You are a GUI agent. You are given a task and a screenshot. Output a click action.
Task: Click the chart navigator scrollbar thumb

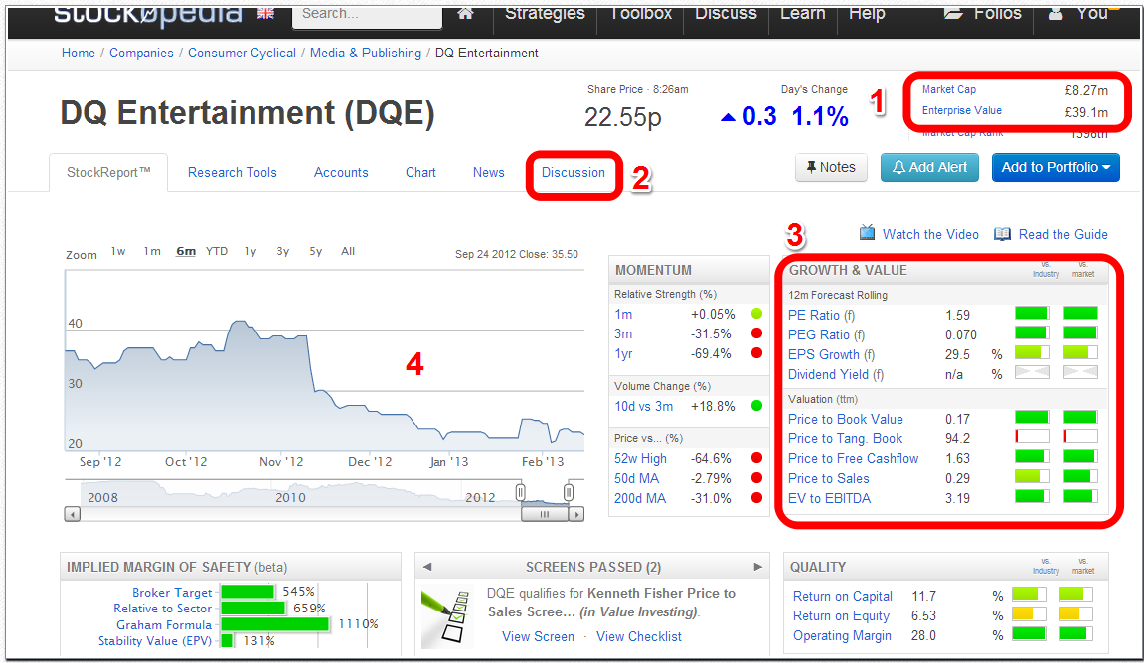click(545, 514)
